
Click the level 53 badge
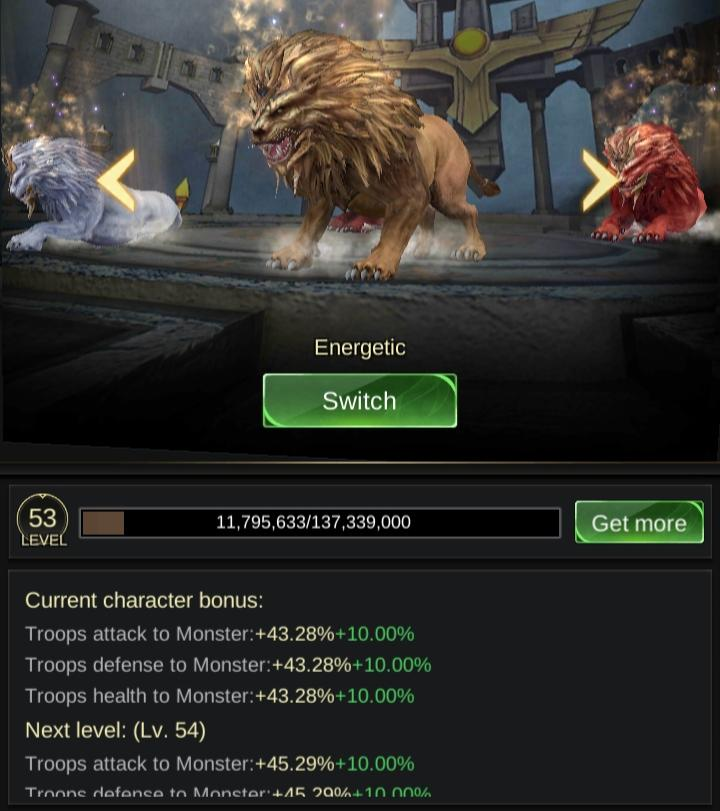coord(43,521)
